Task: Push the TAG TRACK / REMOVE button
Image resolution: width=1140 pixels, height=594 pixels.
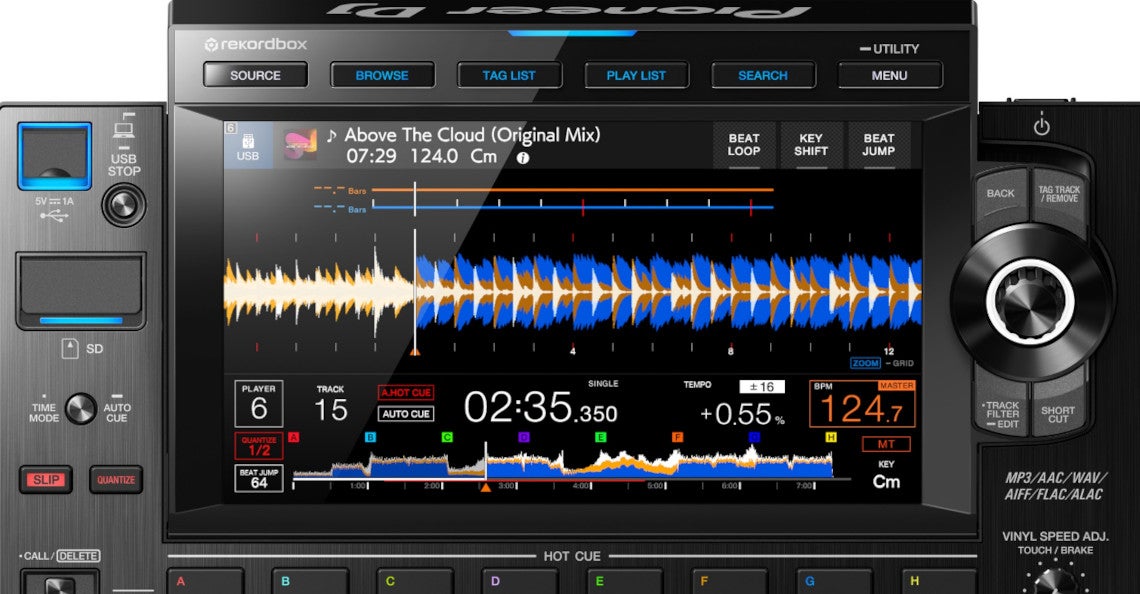Action: pyautogui.click(x=1059, y=194)
